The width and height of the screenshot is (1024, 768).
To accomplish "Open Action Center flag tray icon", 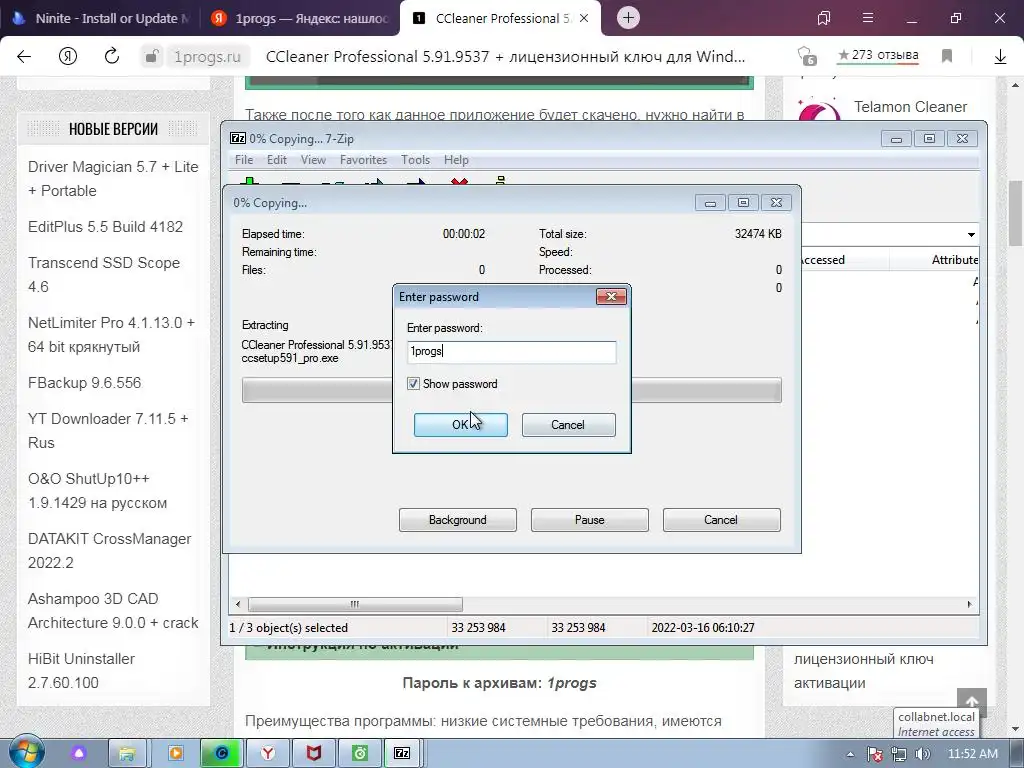I will 875,754.
